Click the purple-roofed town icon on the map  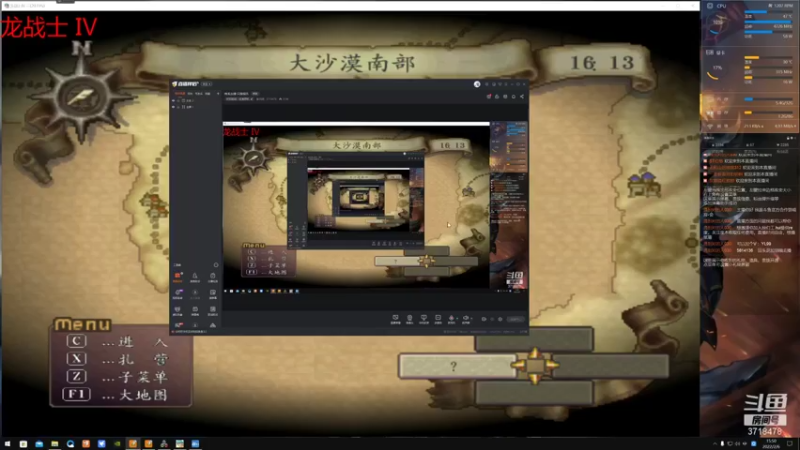644,185
